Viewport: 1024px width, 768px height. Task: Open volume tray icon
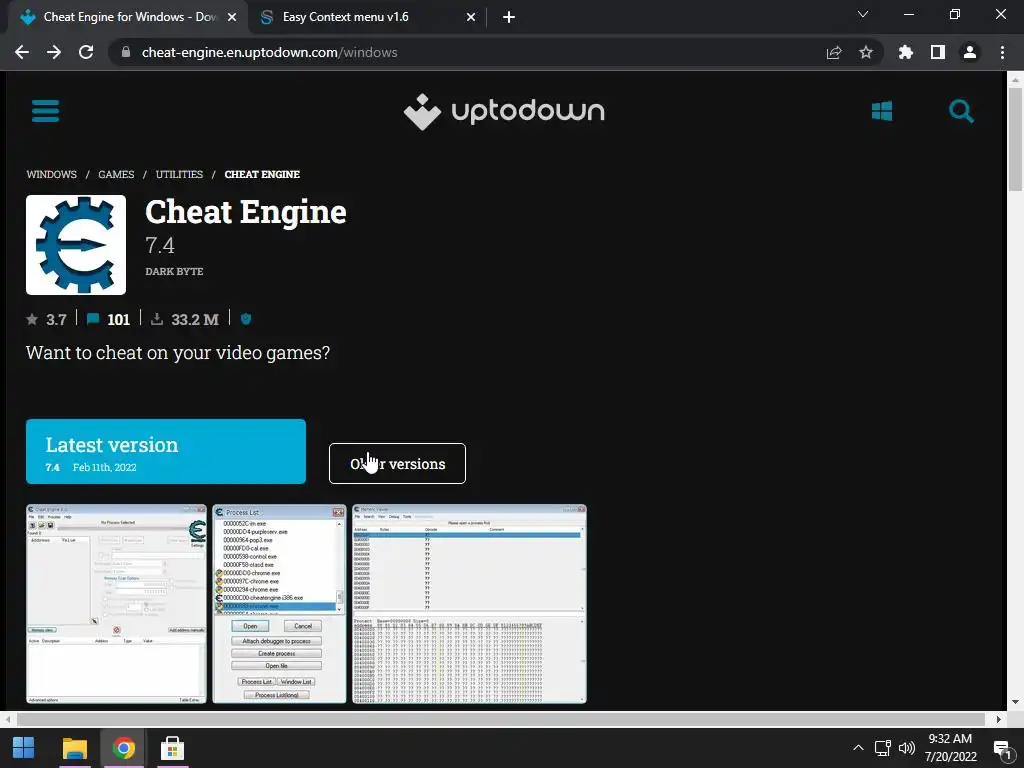coord(906,748)
